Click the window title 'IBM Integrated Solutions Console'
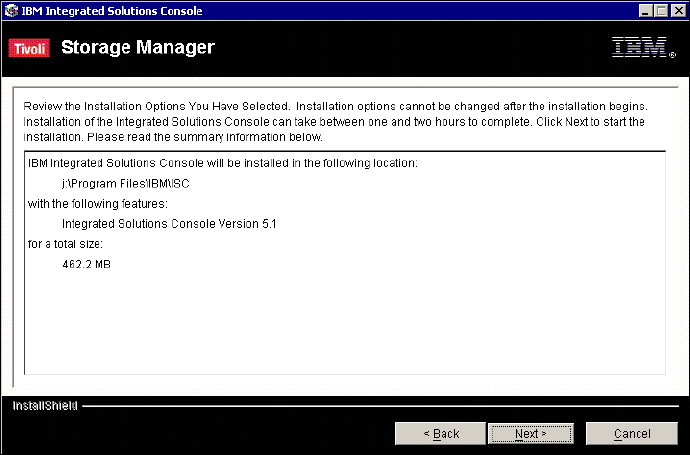Image resolution: width=690 pixels, height=455 pixels. pos(112,11)
